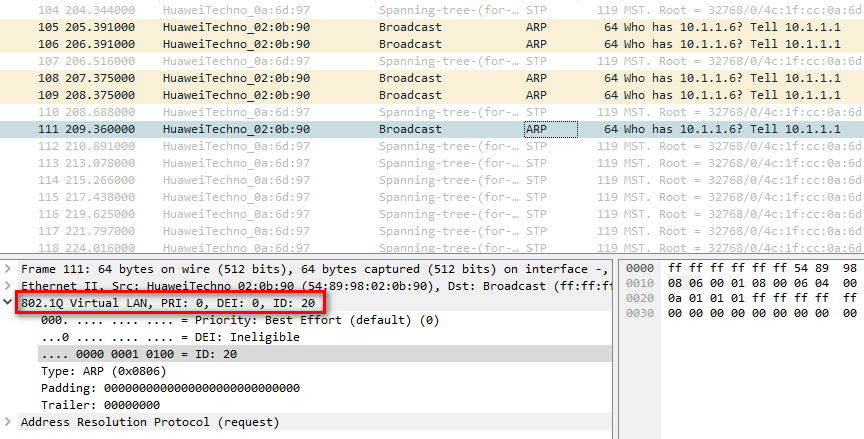Select packet 109 at time 208.375000

[x=432, y=95]
